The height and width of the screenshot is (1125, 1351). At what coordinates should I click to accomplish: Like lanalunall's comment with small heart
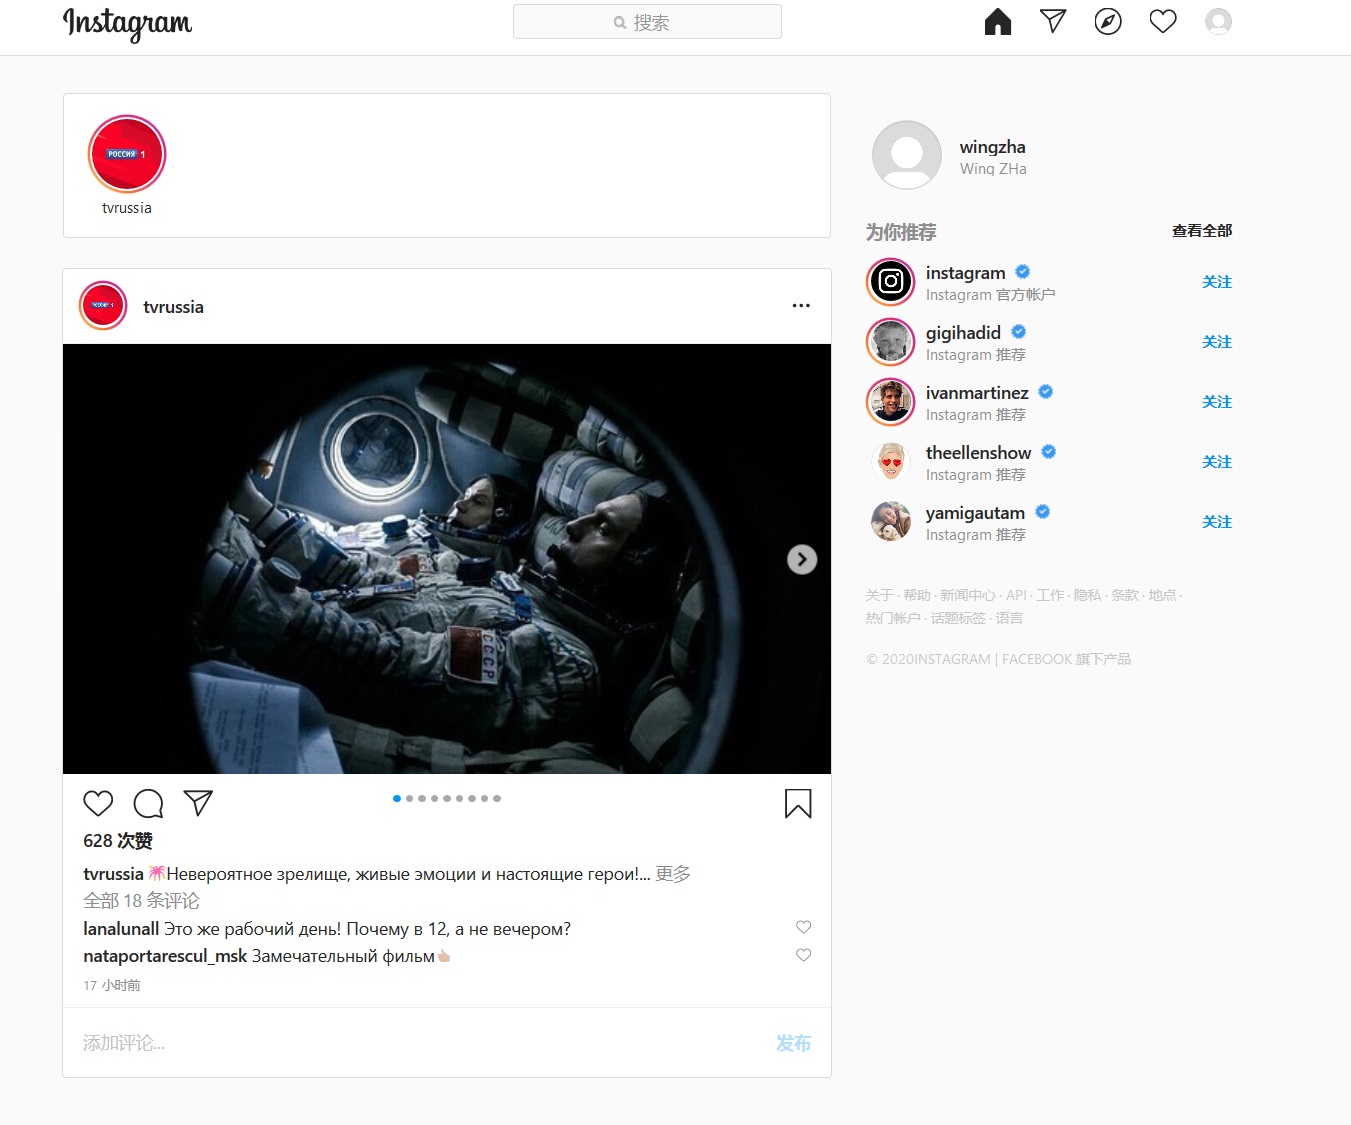pos(803,927)
